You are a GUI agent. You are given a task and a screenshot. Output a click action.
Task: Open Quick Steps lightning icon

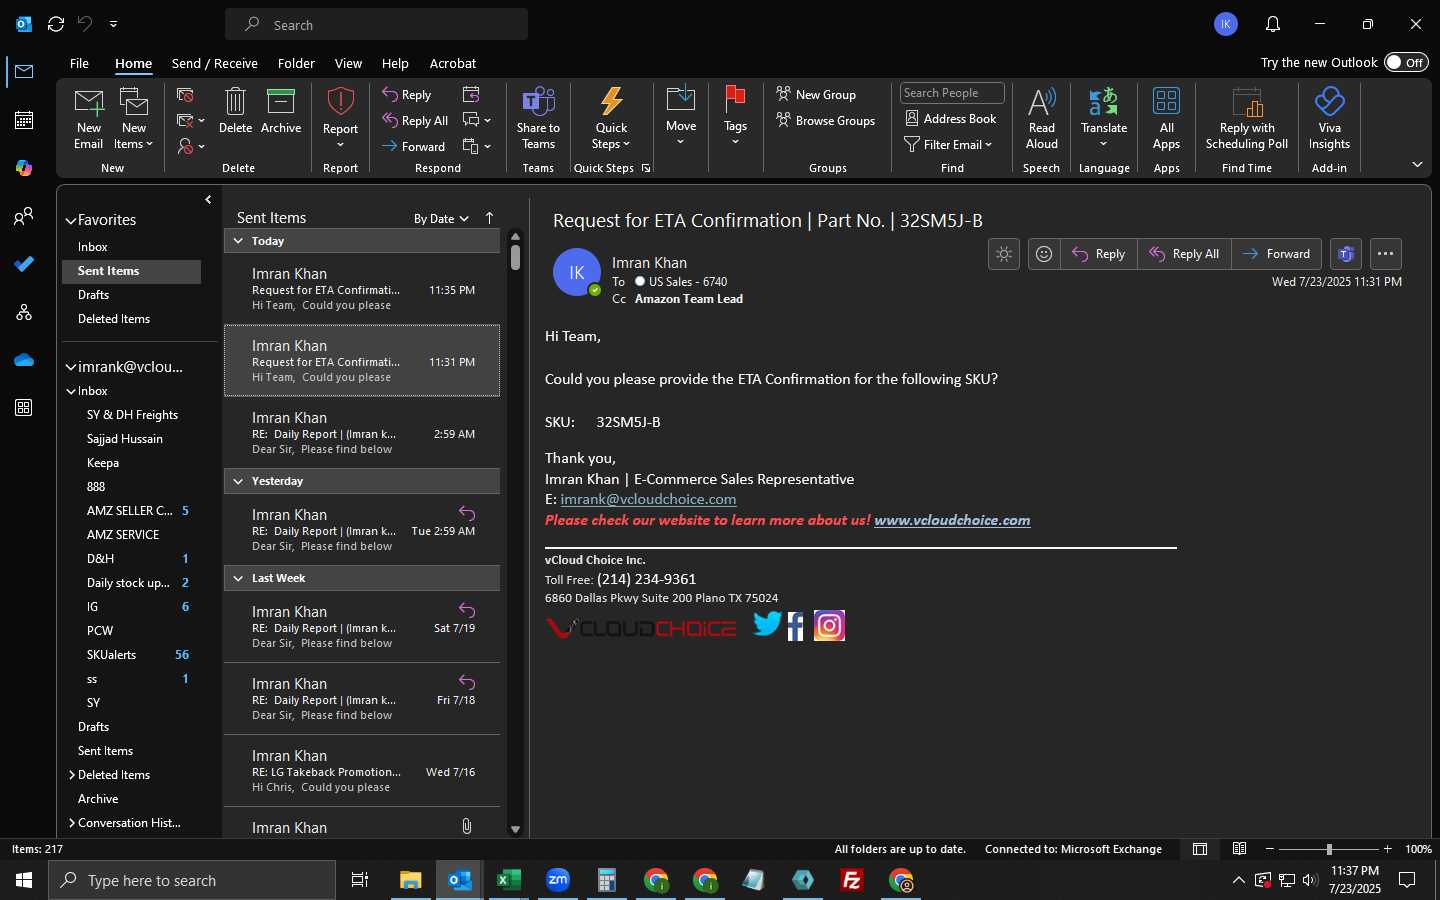click(611, 118)
